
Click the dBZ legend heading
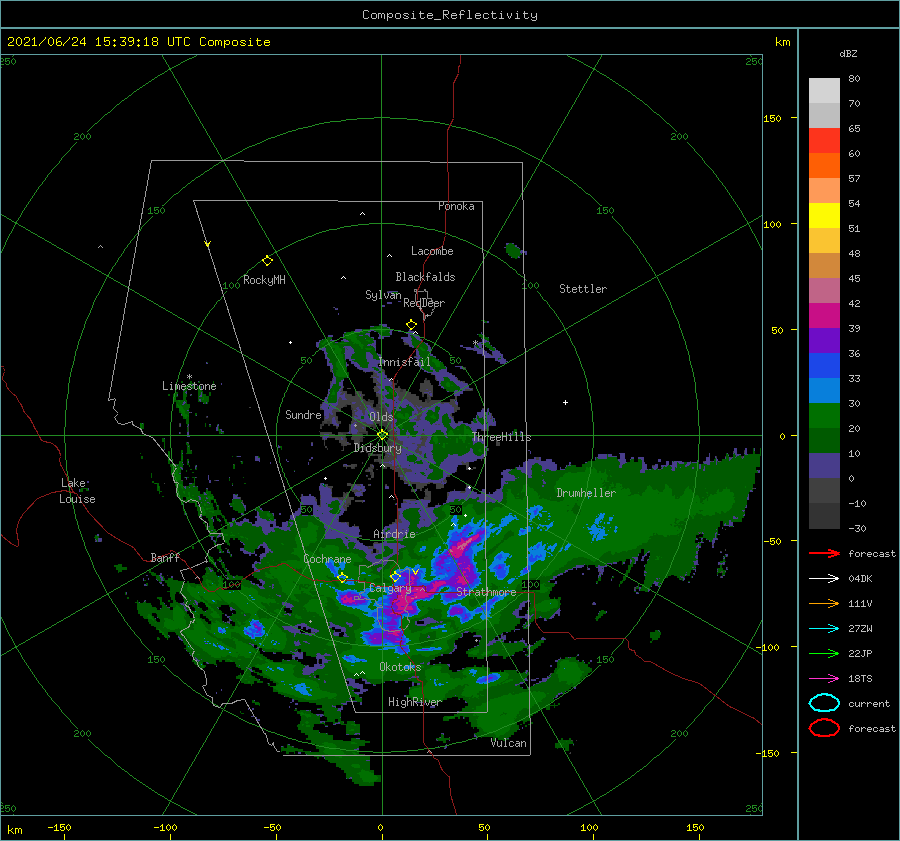848,53
